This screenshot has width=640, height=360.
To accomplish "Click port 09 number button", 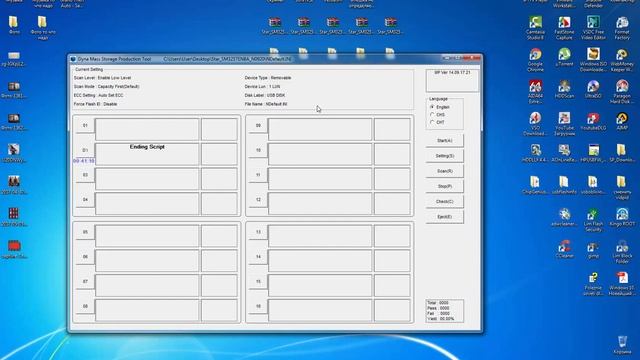I will (x=258, y=126).
